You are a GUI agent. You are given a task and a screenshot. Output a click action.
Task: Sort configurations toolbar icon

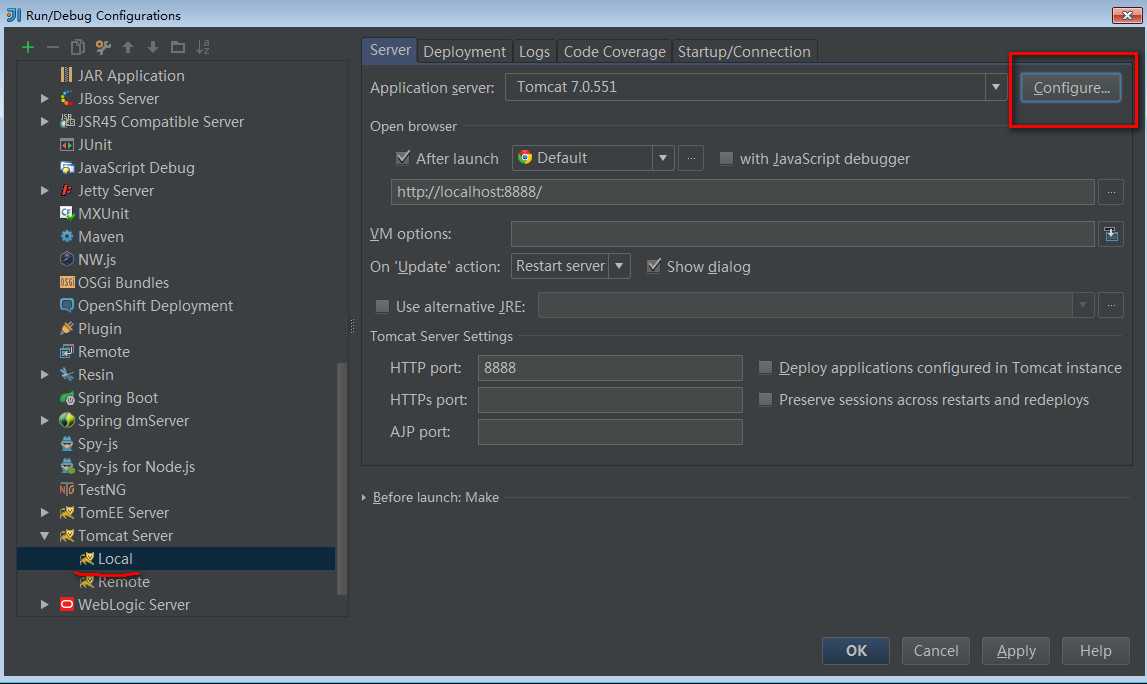pos(203,48)
